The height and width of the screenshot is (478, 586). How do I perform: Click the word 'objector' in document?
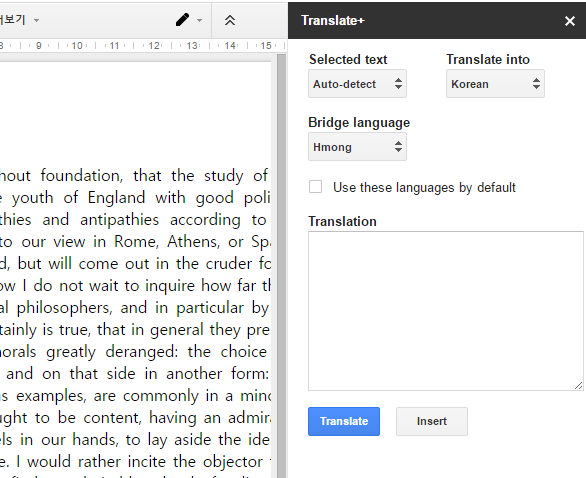coord(233,462)
